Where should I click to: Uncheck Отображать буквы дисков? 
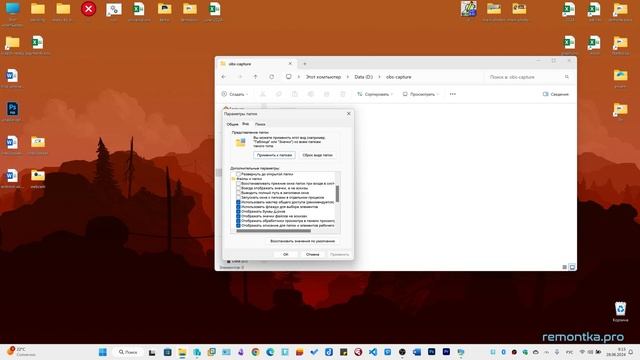[x=238, y=211]
